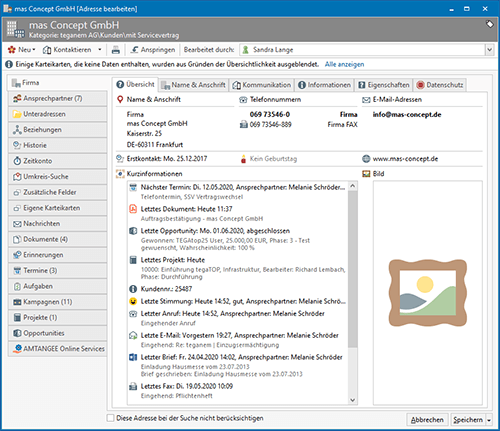Image resolution: width=500 pixels, height=431 pixels.
Task: Click the fax icon beside 069 73546-889
Action: click(x=244, y=125)
